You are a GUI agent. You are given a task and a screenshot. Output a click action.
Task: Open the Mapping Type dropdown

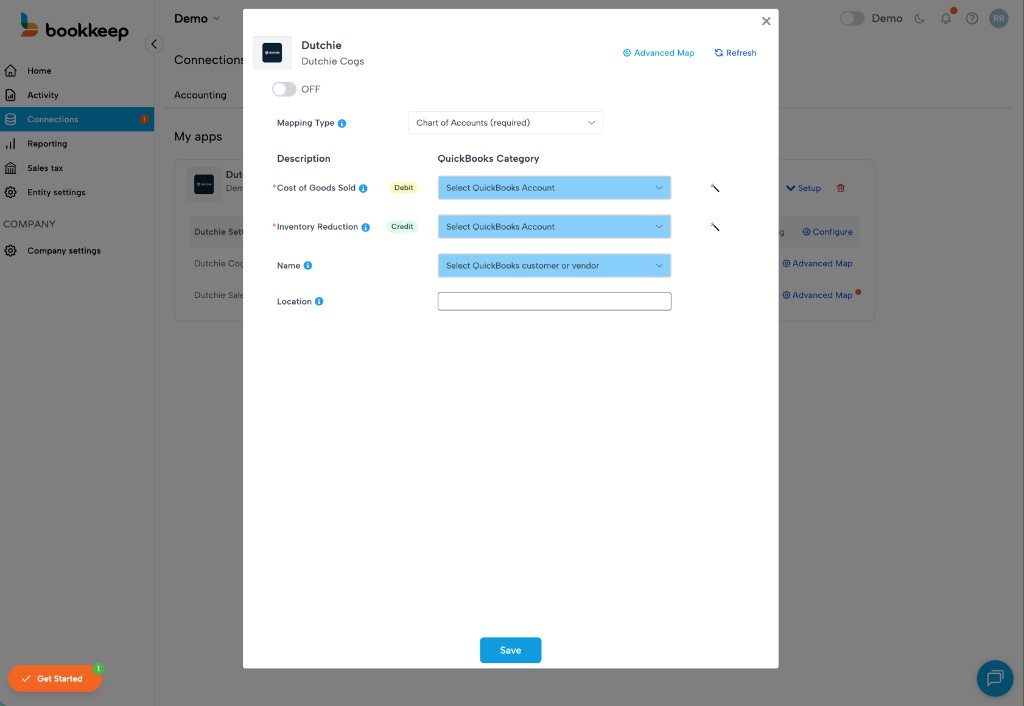(x=505, y=123)
